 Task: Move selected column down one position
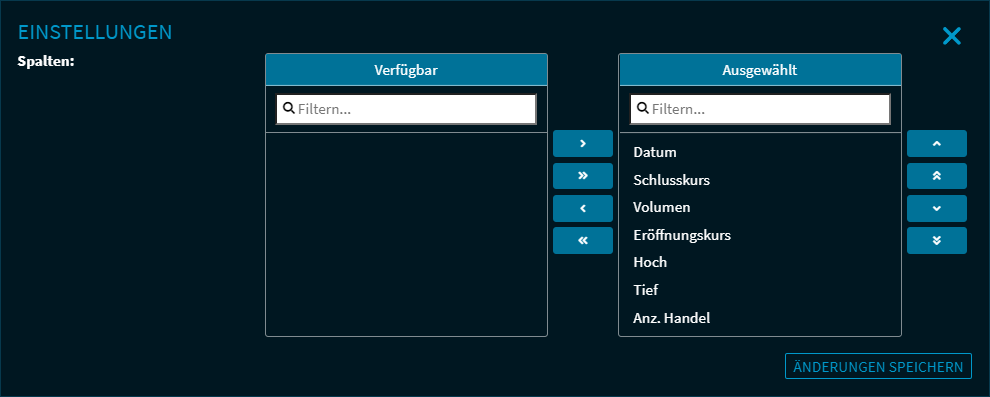click(937, 208)
